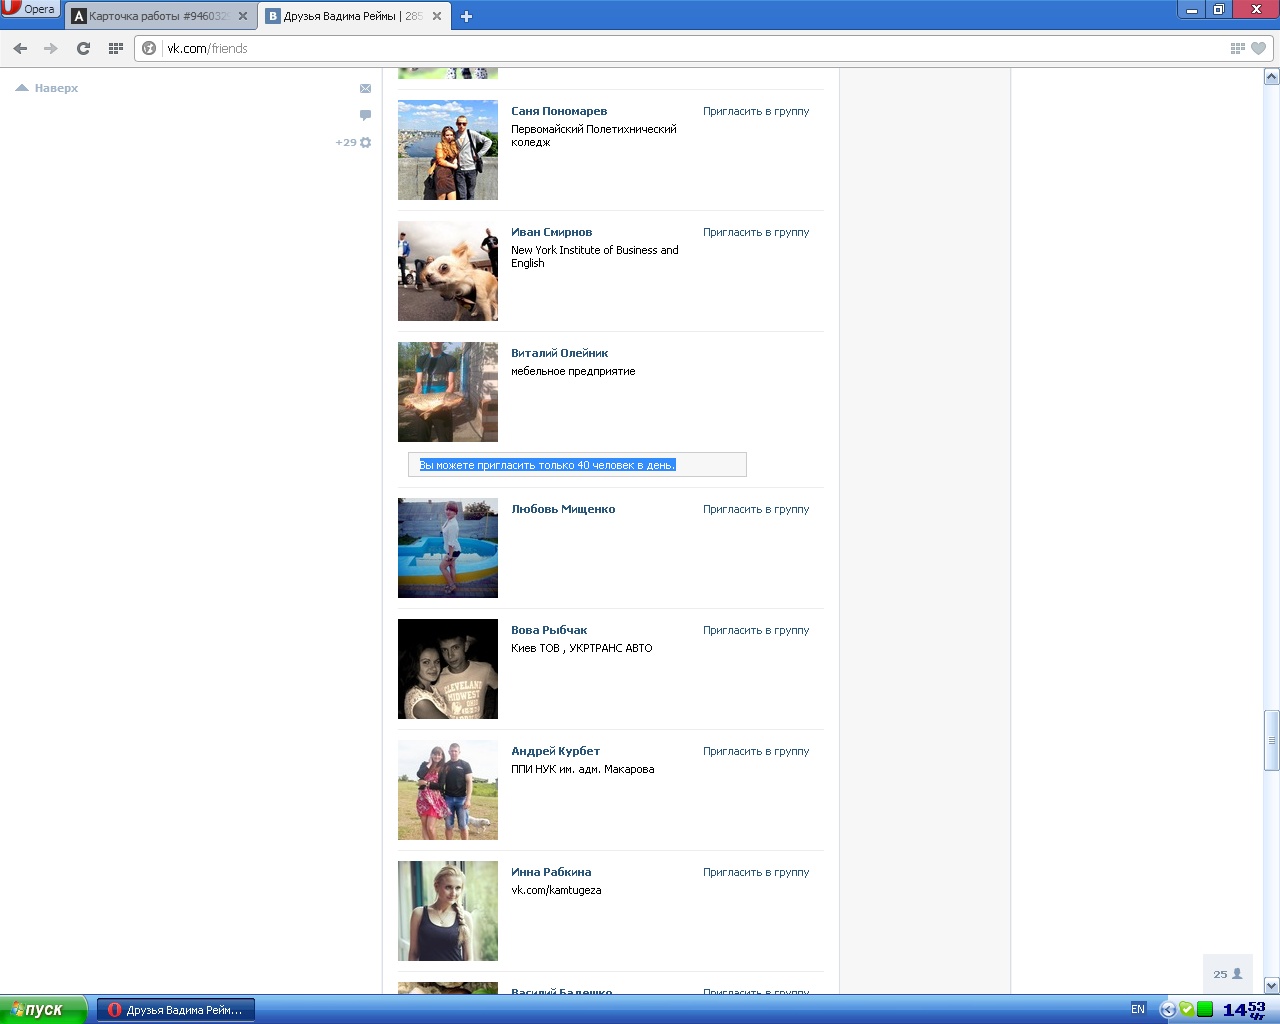Screen dimensions: 1280x1024
Task: Open Саня Пономарев's profile name link
Action: click(559, 111)
